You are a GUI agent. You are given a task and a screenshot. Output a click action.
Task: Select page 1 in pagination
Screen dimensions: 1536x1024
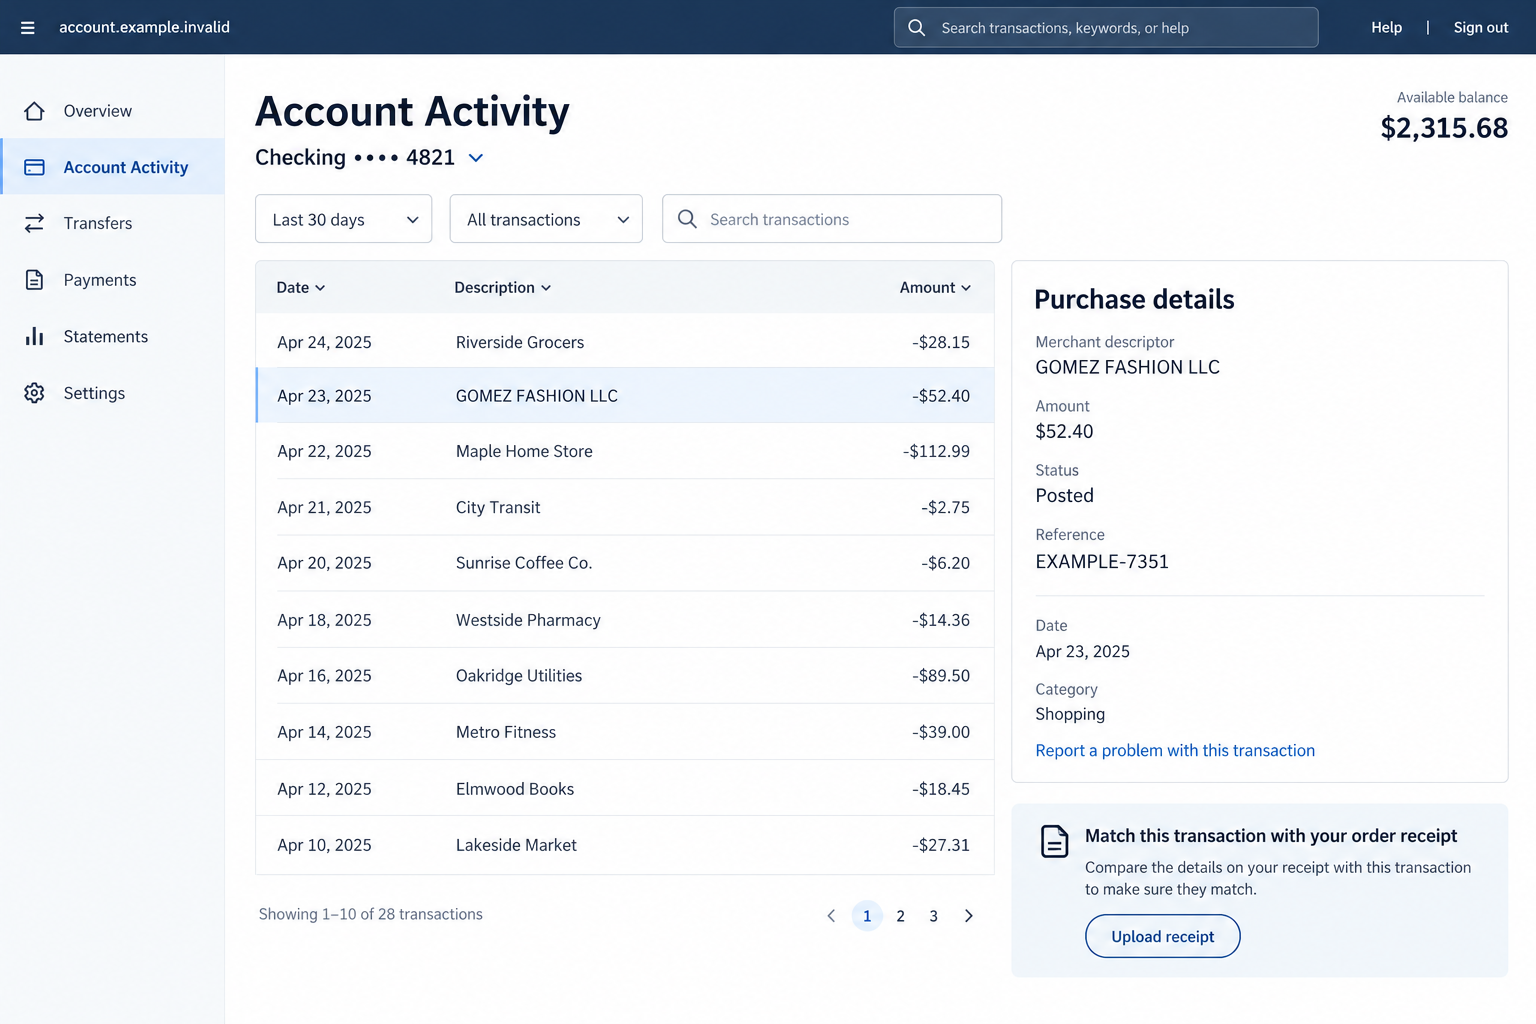867,916
